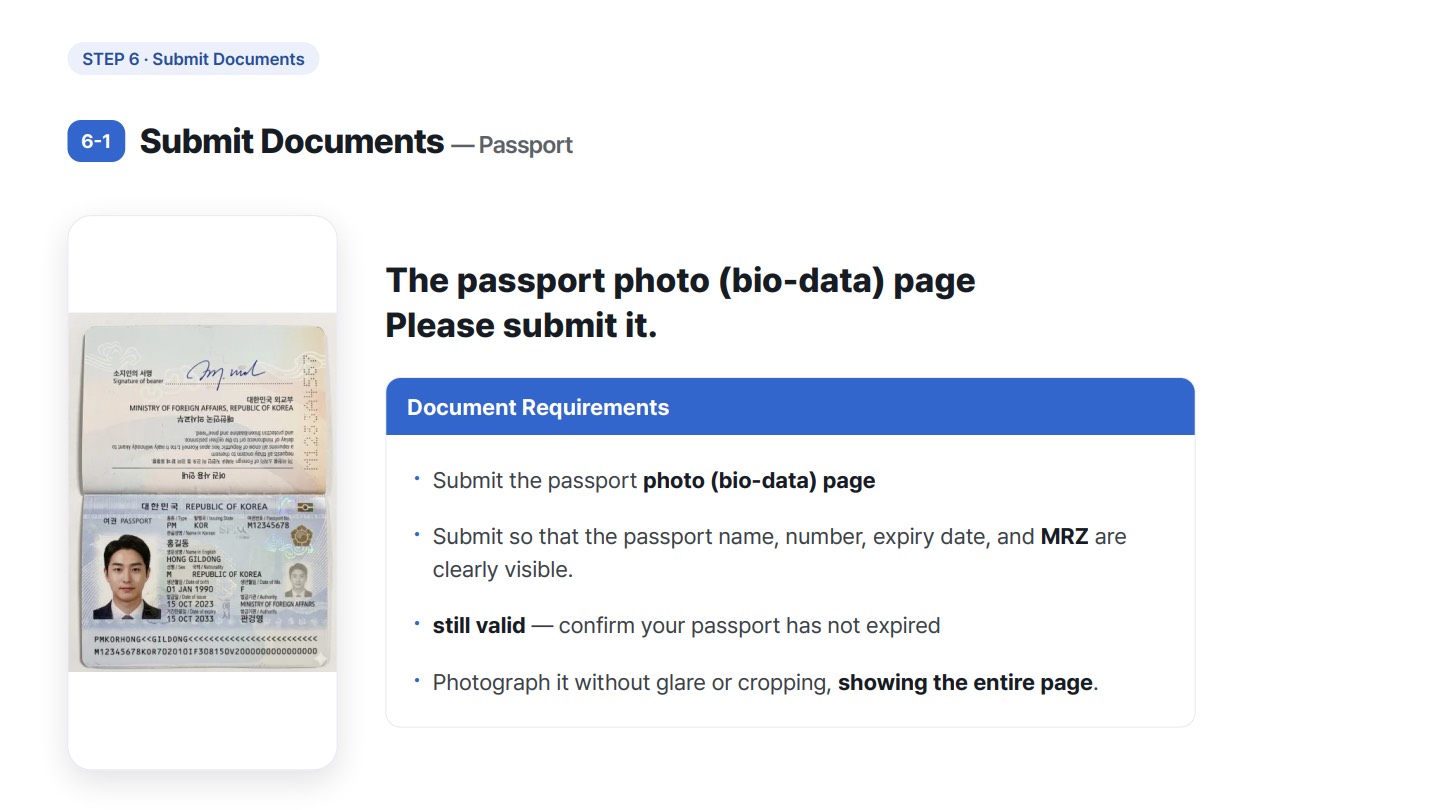This screenshot has height=810, width=1440.
Task: Click the 15 OCT 2033 expiry date
Action: [190, 619]
